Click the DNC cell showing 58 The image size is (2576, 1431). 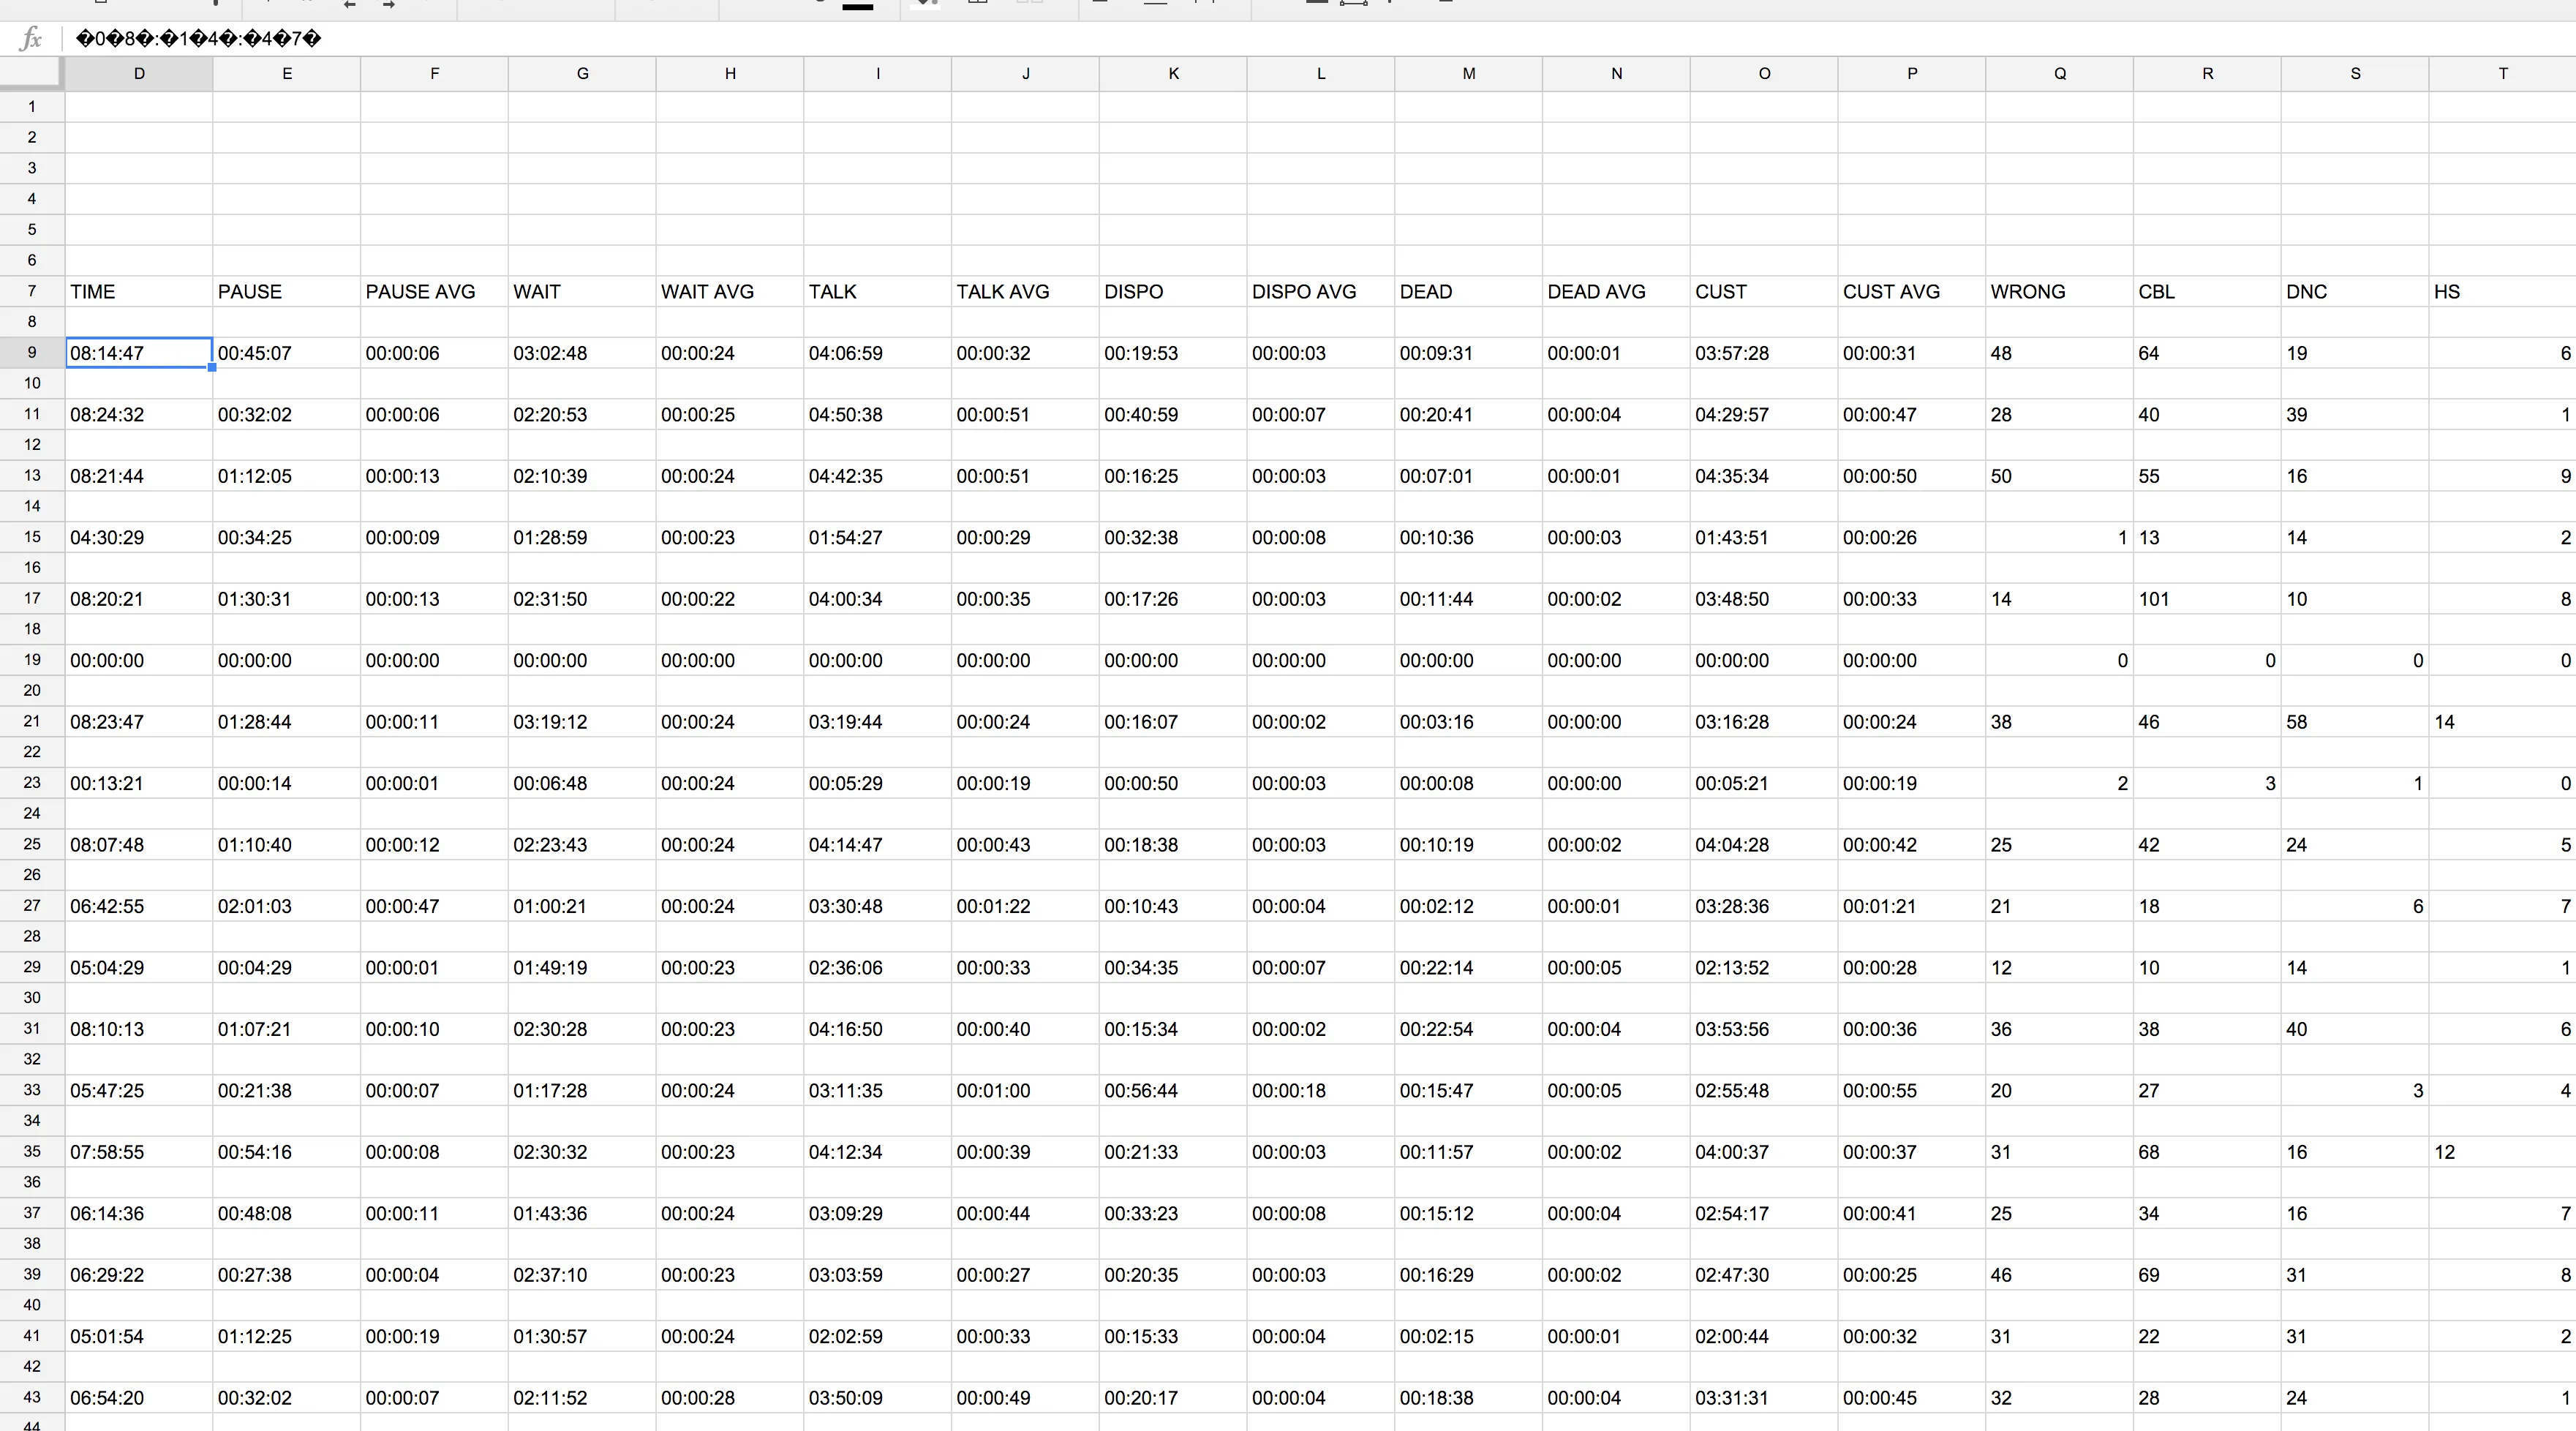click(2354, 722)
